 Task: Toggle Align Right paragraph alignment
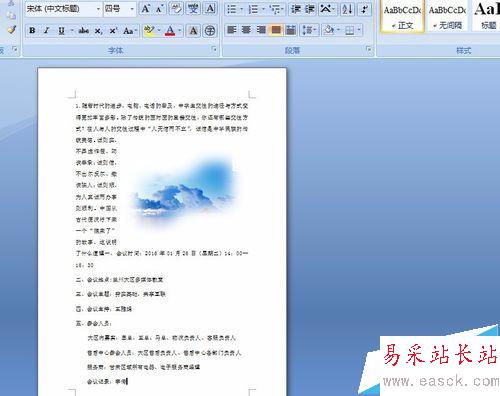click(x=261, y=30)
